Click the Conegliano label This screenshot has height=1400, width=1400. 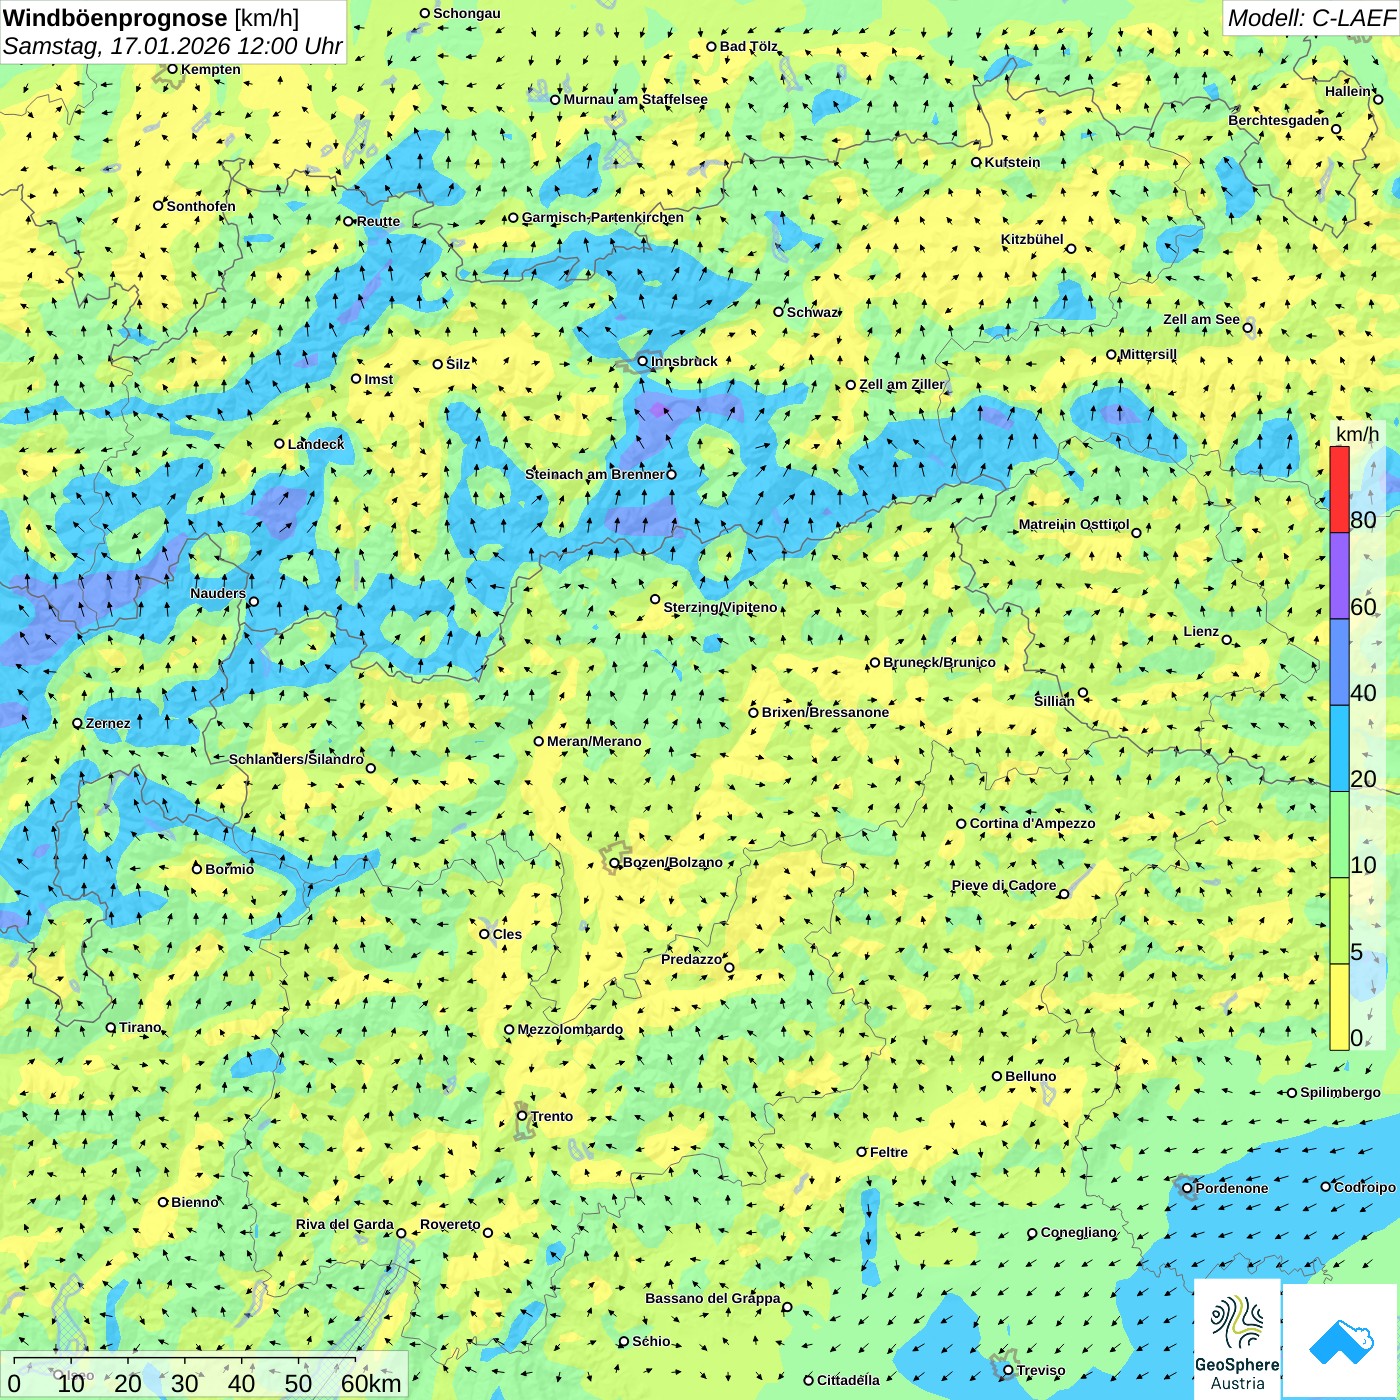click(1079, 1232)
